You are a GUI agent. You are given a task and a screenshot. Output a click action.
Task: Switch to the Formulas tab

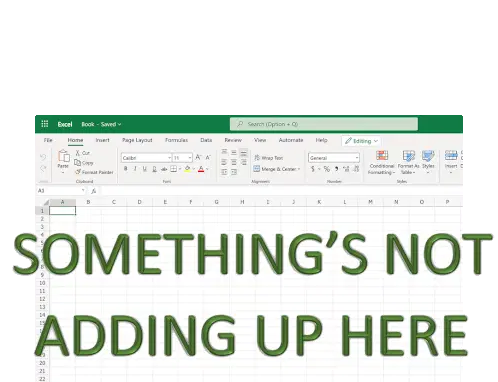pos(176,140)
